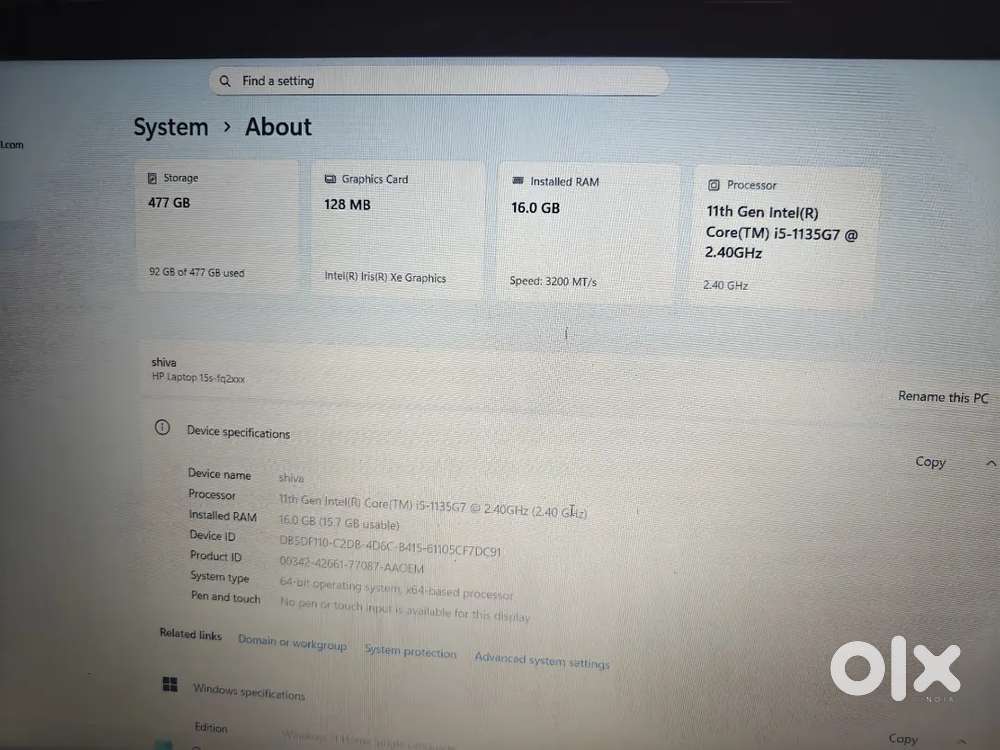Open Advanced system settings link
Viewport: 1000px width, 750px height.
541,659
